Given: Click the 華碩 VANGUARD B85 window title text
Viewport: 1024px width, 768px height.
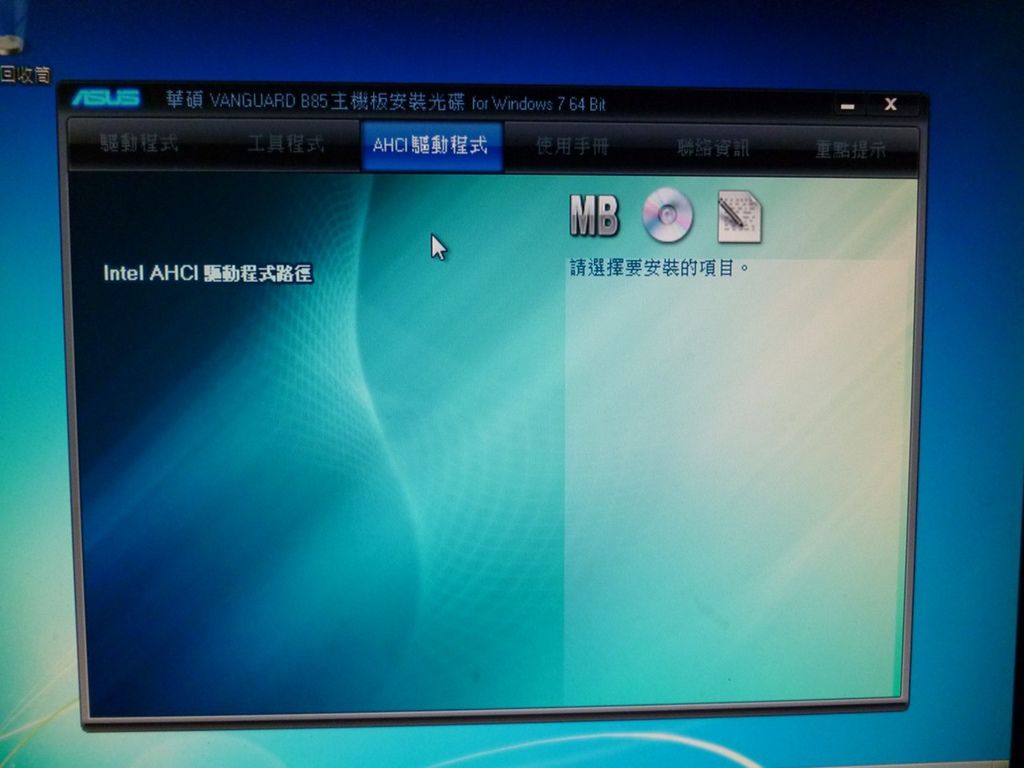Looking at the screenshot, I should (385, 102).
